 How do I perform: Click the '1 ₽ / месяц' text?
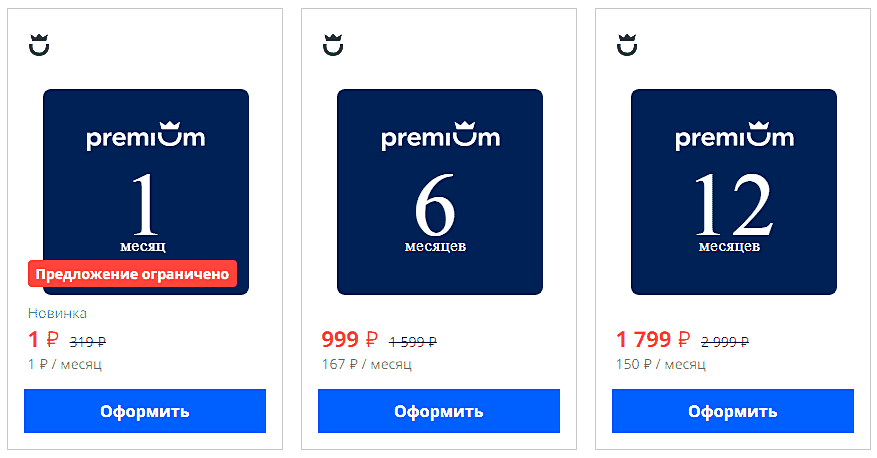point(65,364)
